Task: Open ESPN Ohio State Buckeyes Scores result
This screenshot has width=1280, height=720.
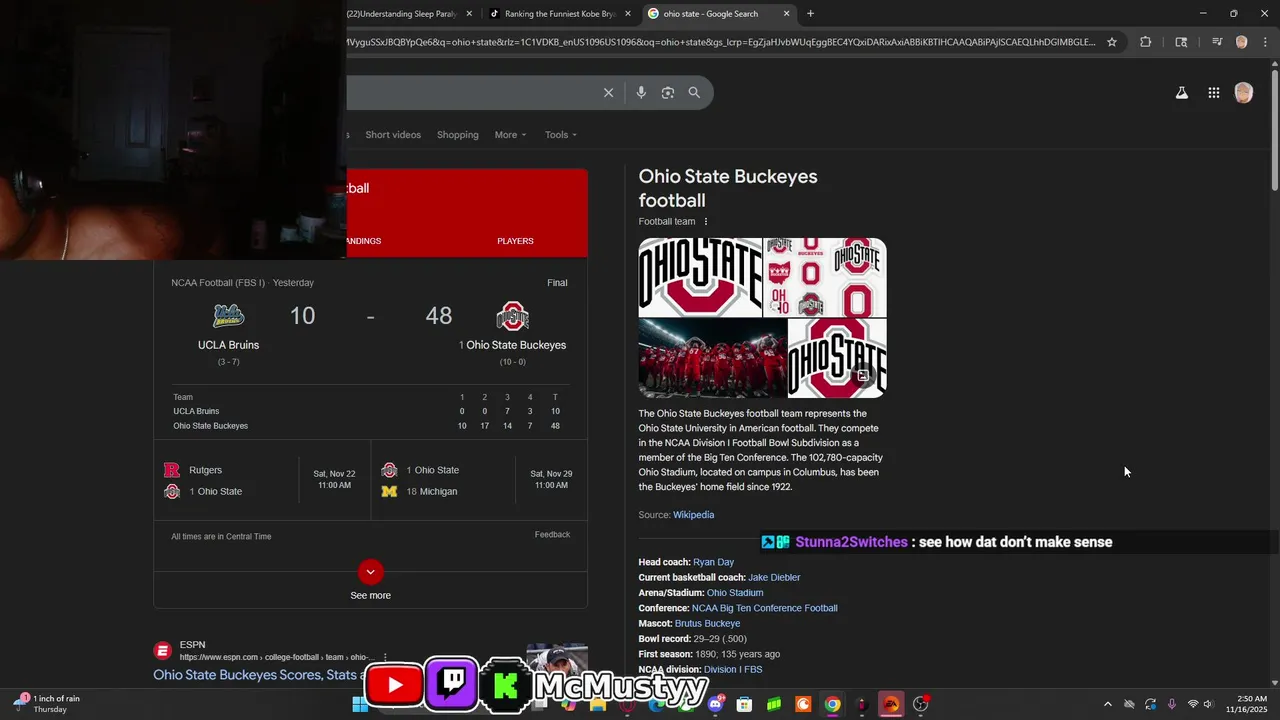Action: (x=260, y=675)
